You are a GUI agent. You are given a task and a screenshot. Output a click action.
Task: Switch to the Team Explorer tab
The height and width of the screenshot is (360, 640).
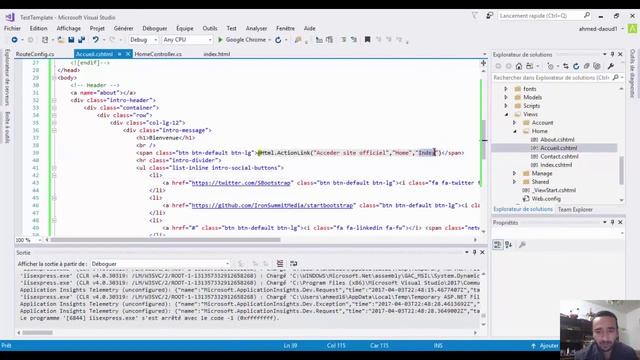(575, 209)
